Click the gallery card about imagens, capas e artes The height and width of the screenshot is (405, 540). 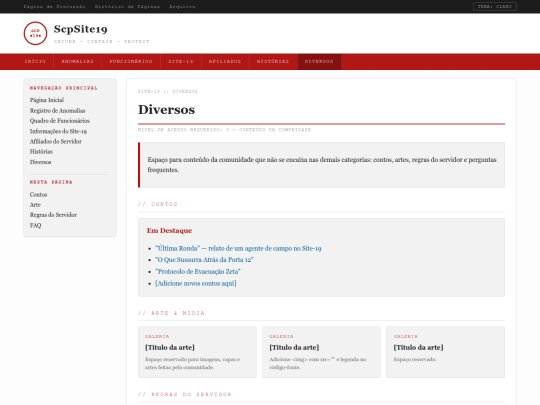tap(197, 352)
